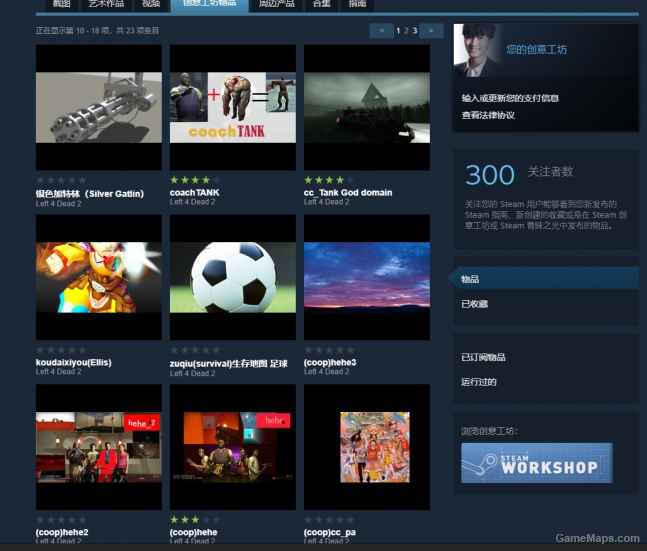The height and width of the screenshot is (551, 647).
Task: Open the coachTANK item thumbnail
Action: 233,107
